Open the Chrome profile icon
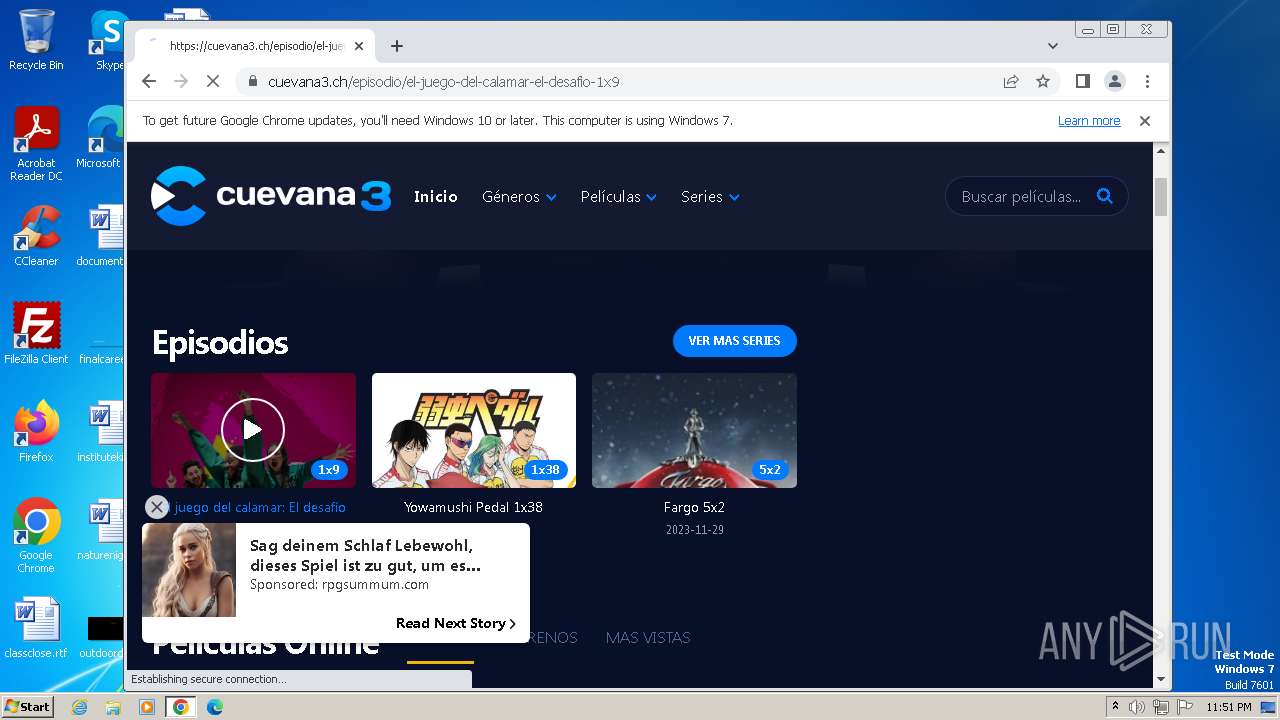Viewport: 1280px width, 720px height. (x=1115, y=82)
